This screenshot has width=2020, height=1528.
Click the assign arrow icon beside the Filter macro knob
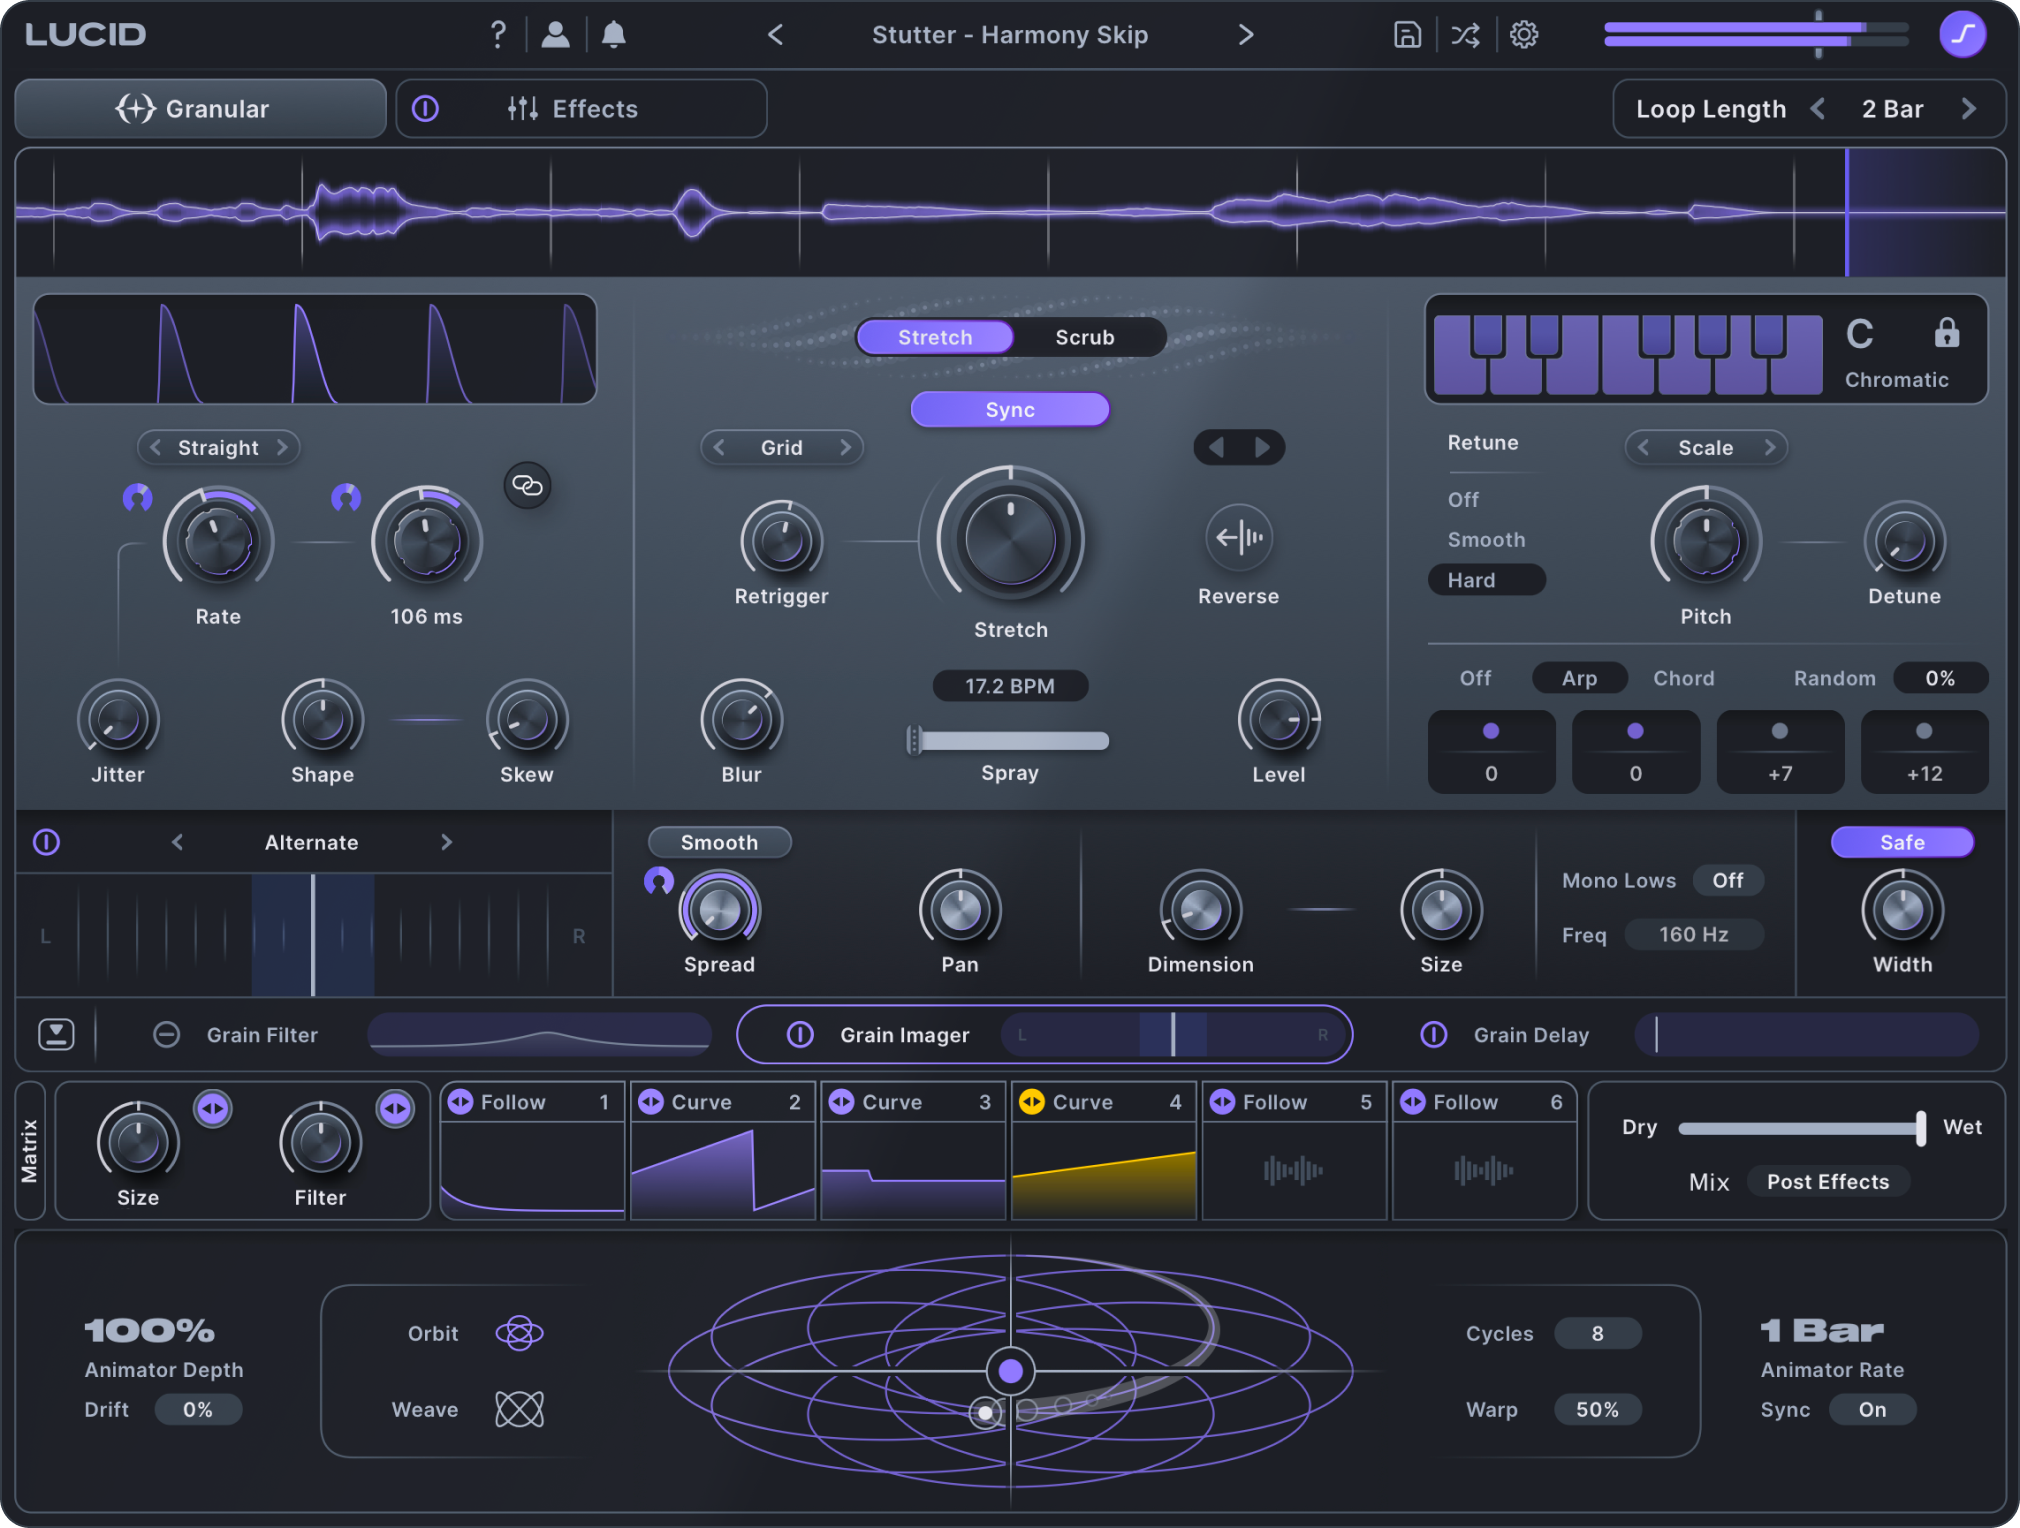[395, 1108]
